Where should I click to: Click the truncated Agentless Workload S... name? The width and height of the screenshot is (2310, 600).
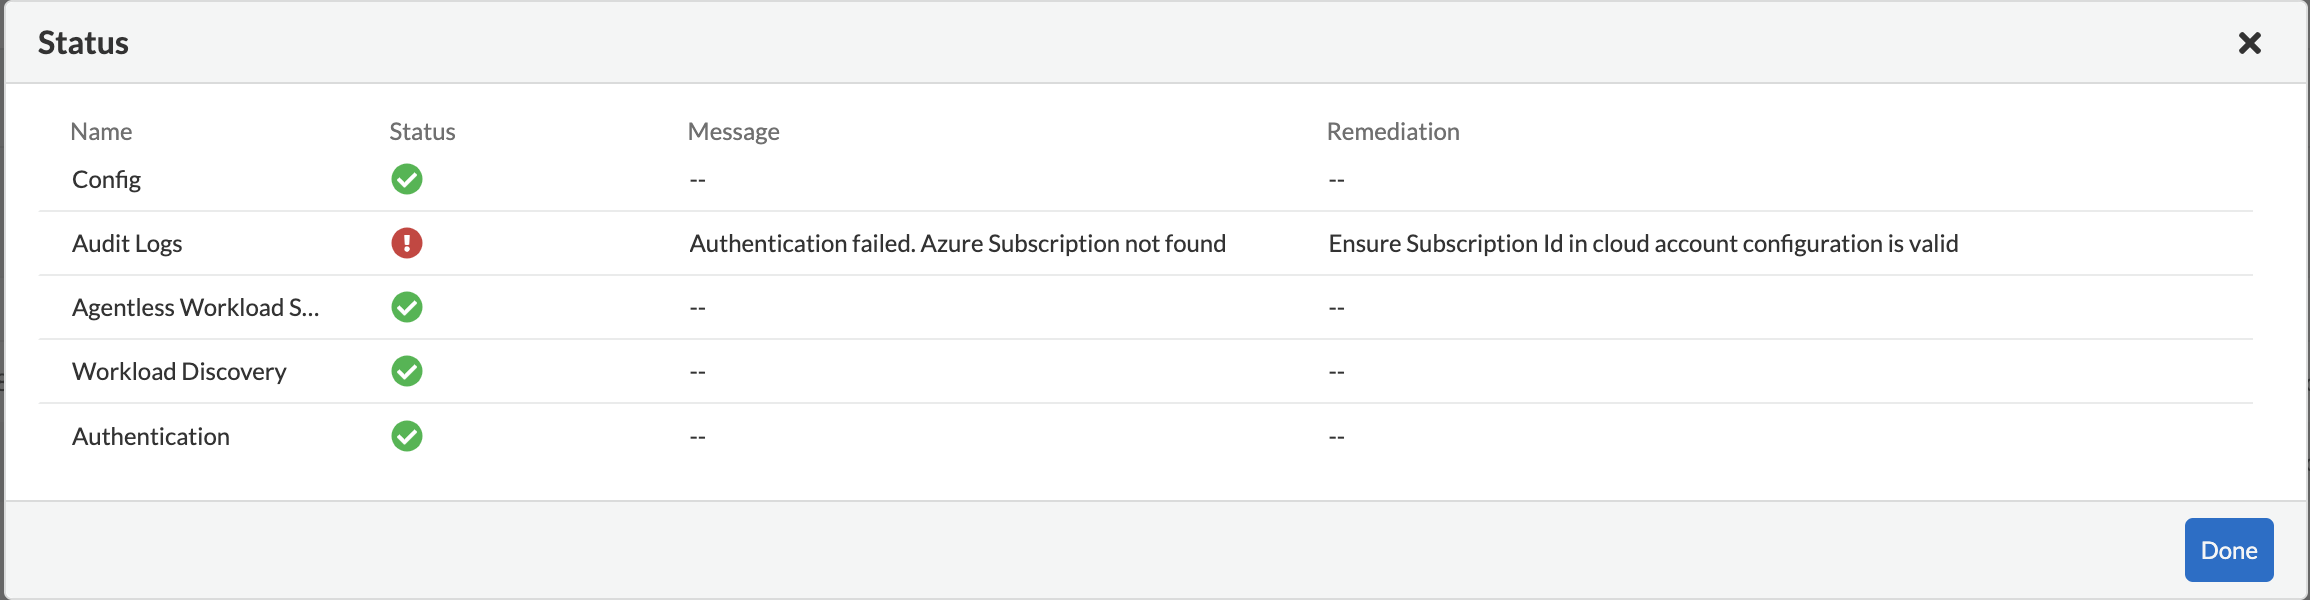coord(195,307)
